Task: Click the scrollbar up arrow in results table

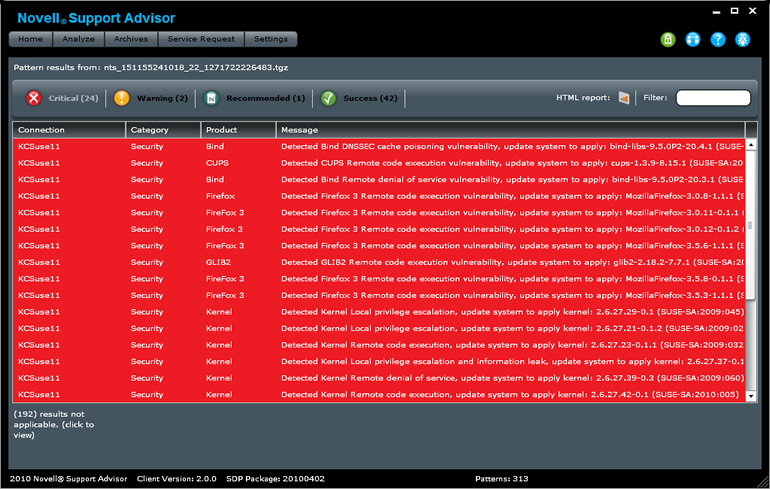Action: pos(751,144)
